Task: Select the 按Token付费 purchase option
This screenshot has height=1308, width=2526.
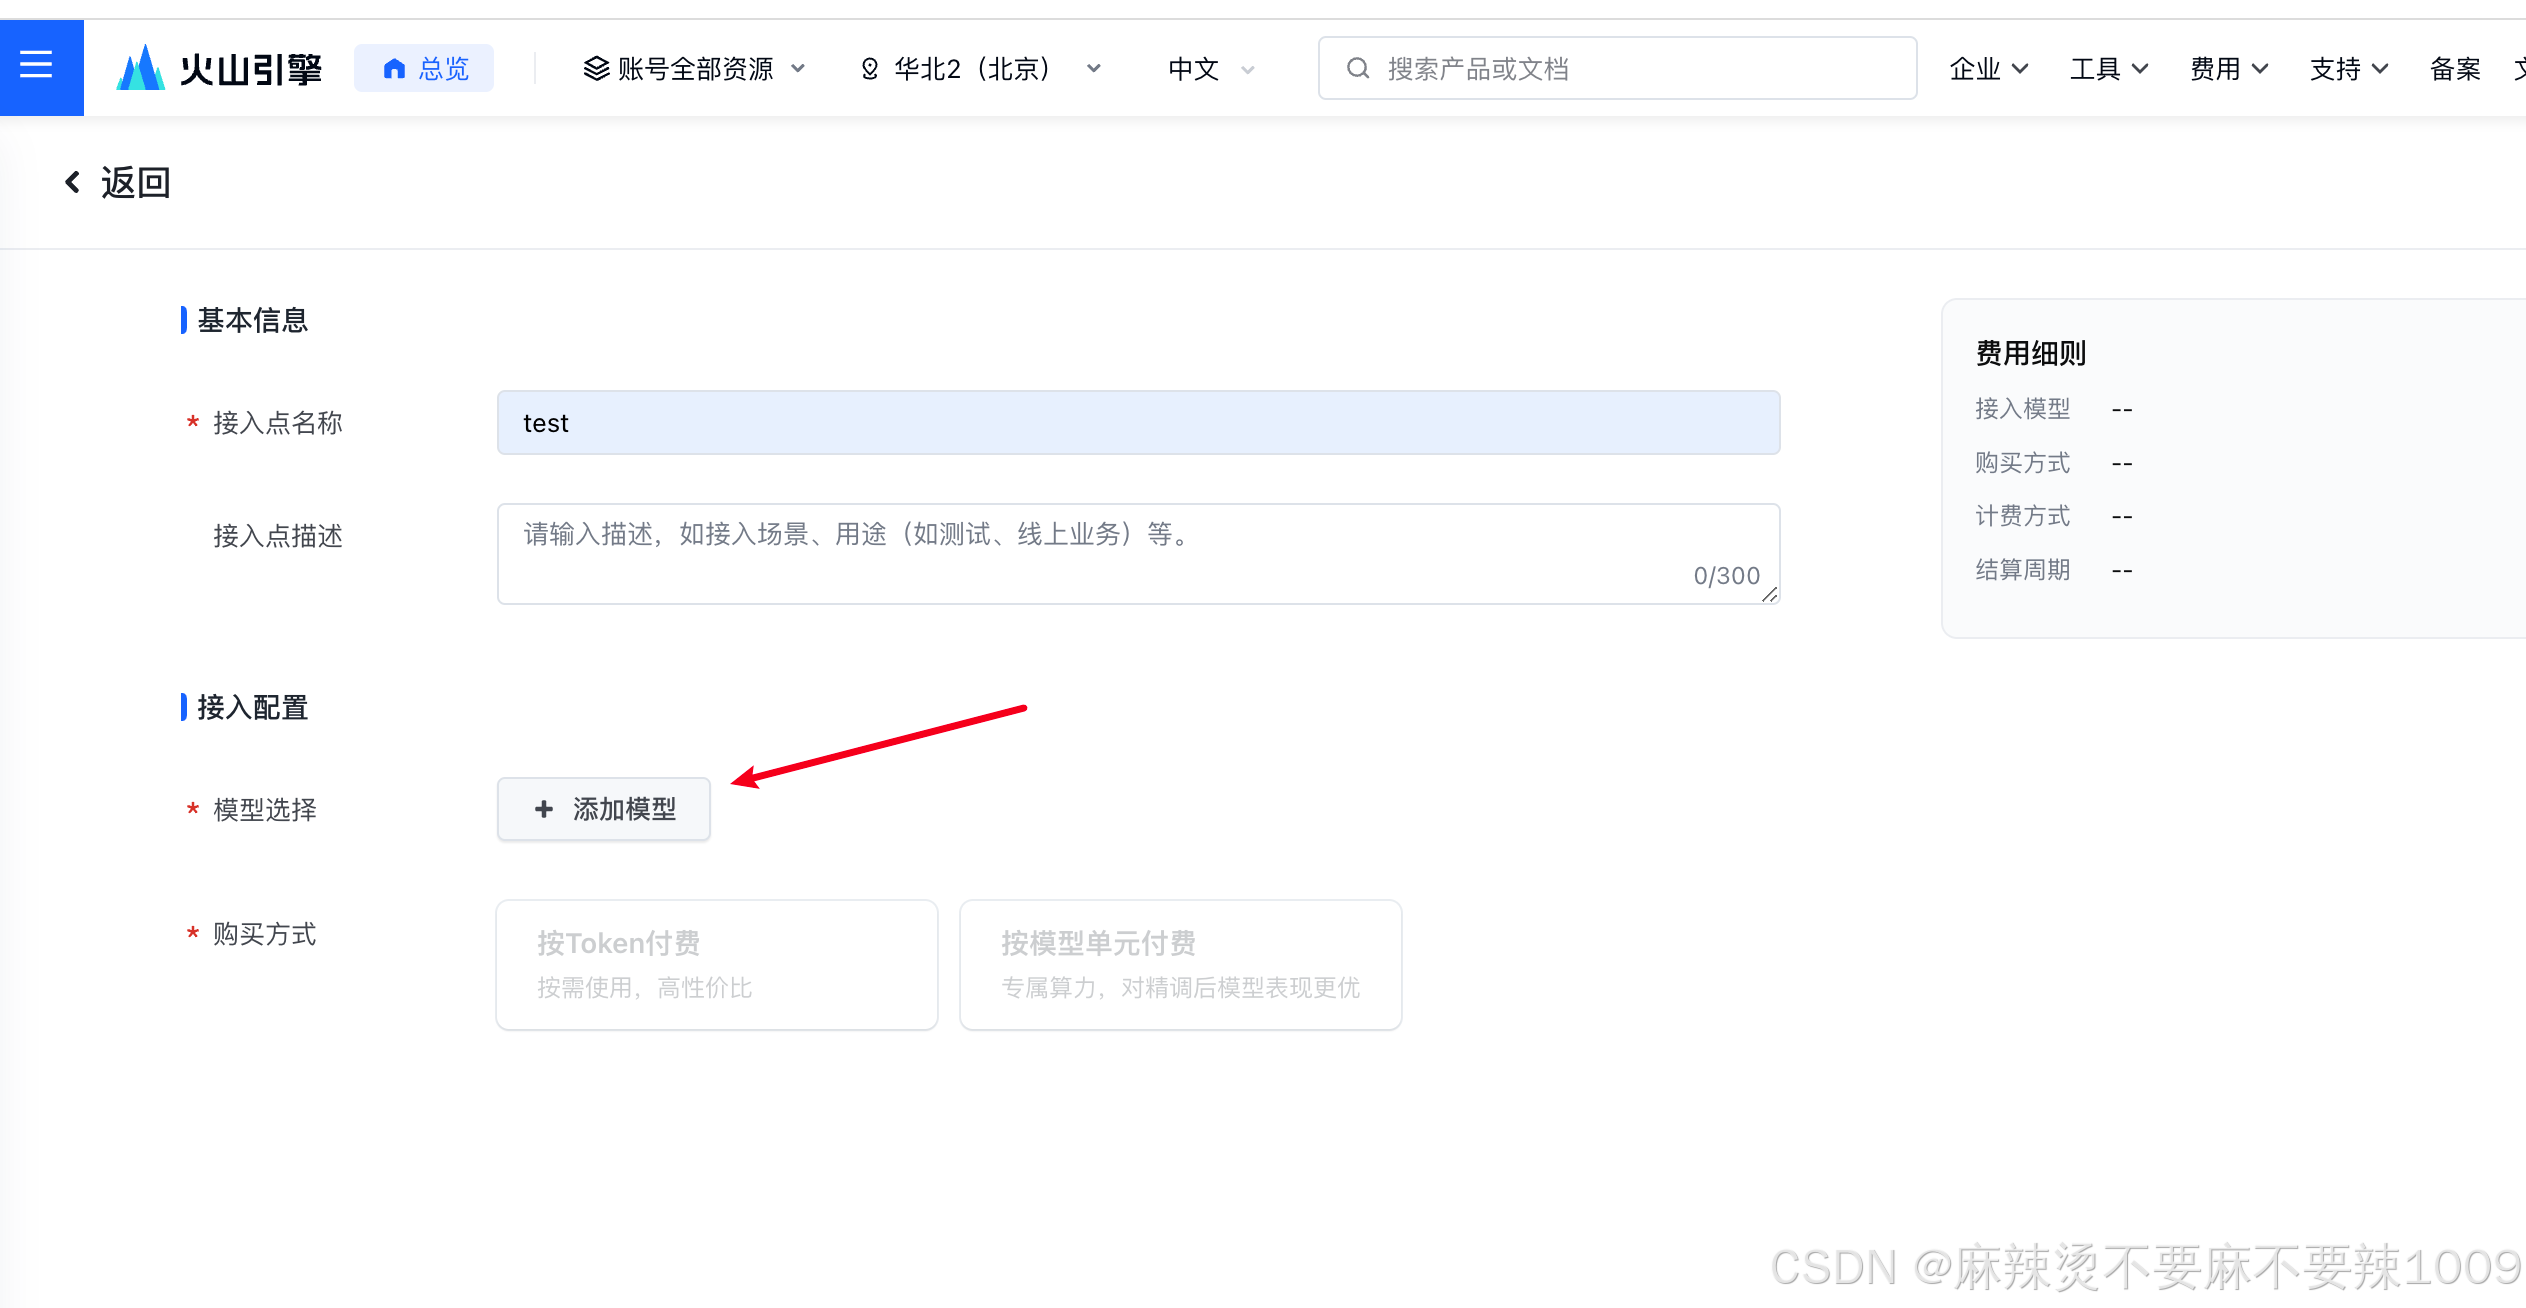Action: [716, 964]
